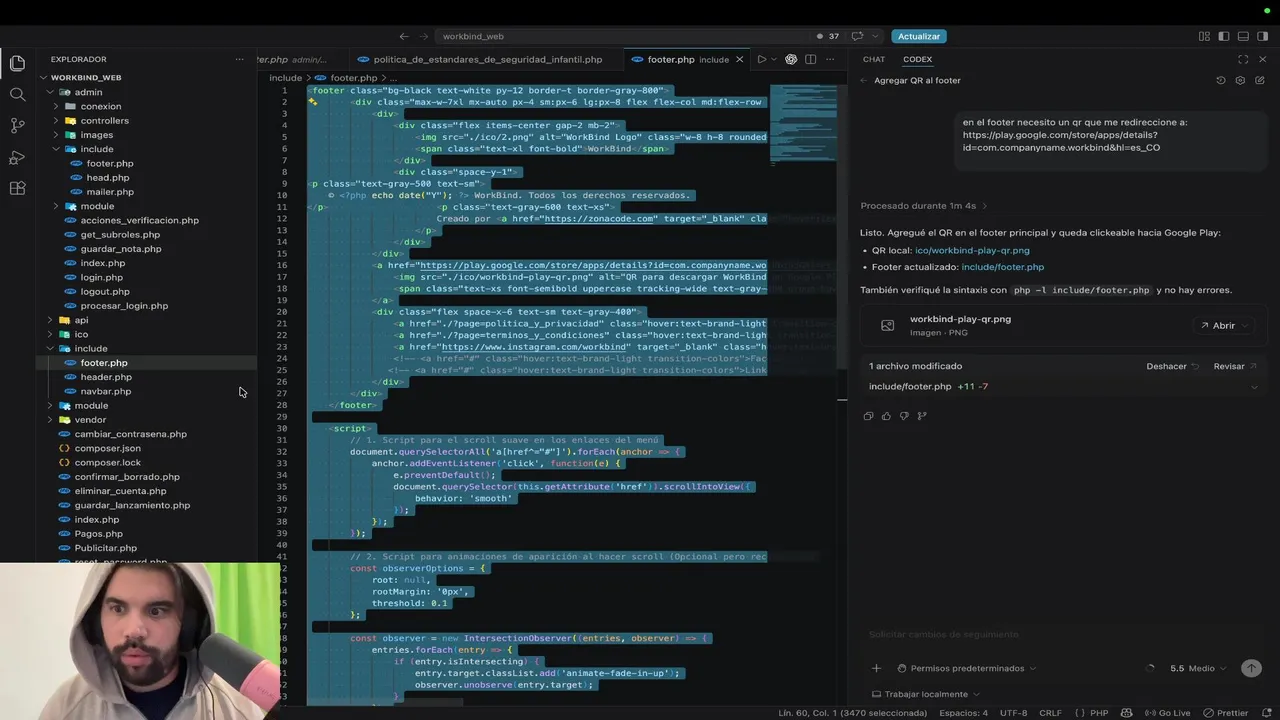The height and width of the screenshot is (720, 1280).
Task: Expand the controllers folder
Action: [104, 121]
